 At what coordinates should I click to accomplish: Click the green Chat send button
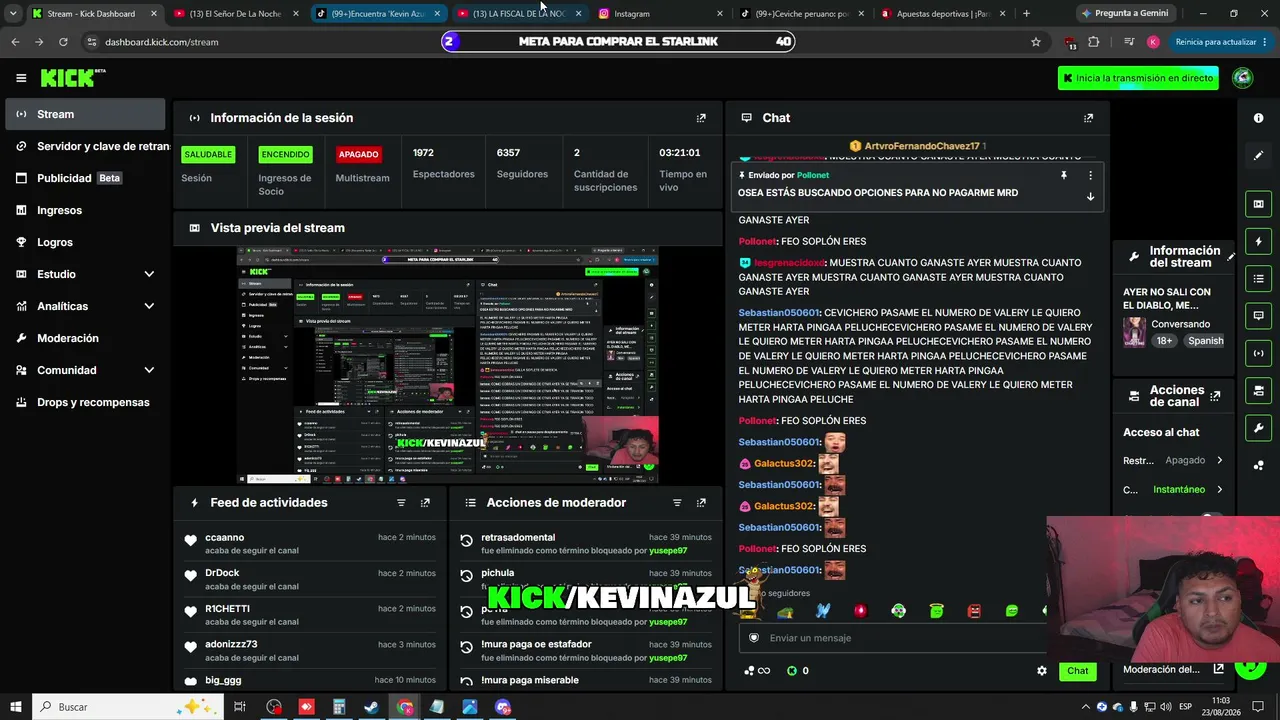[1077, 671]
